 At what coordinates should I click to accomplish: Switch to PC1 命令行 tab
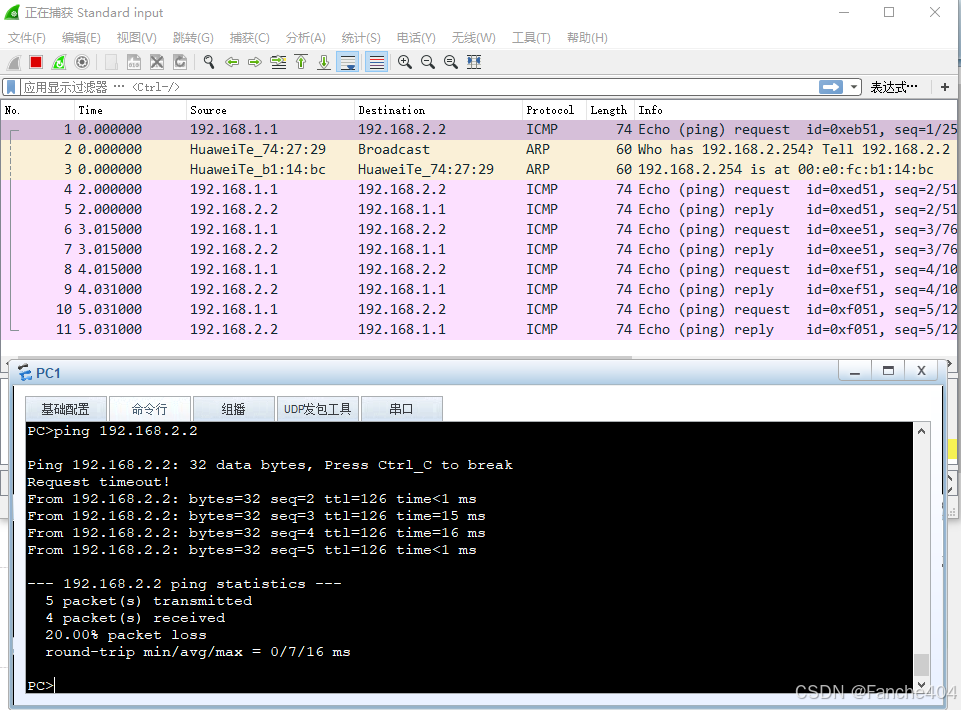(150, 409)
